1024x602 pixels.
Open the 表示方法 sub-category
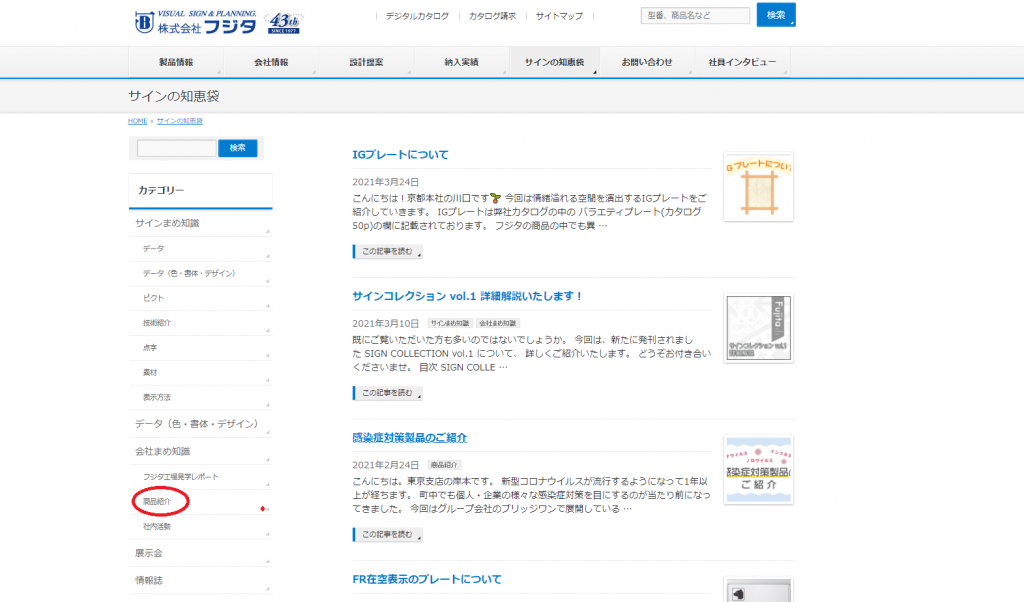200,397
